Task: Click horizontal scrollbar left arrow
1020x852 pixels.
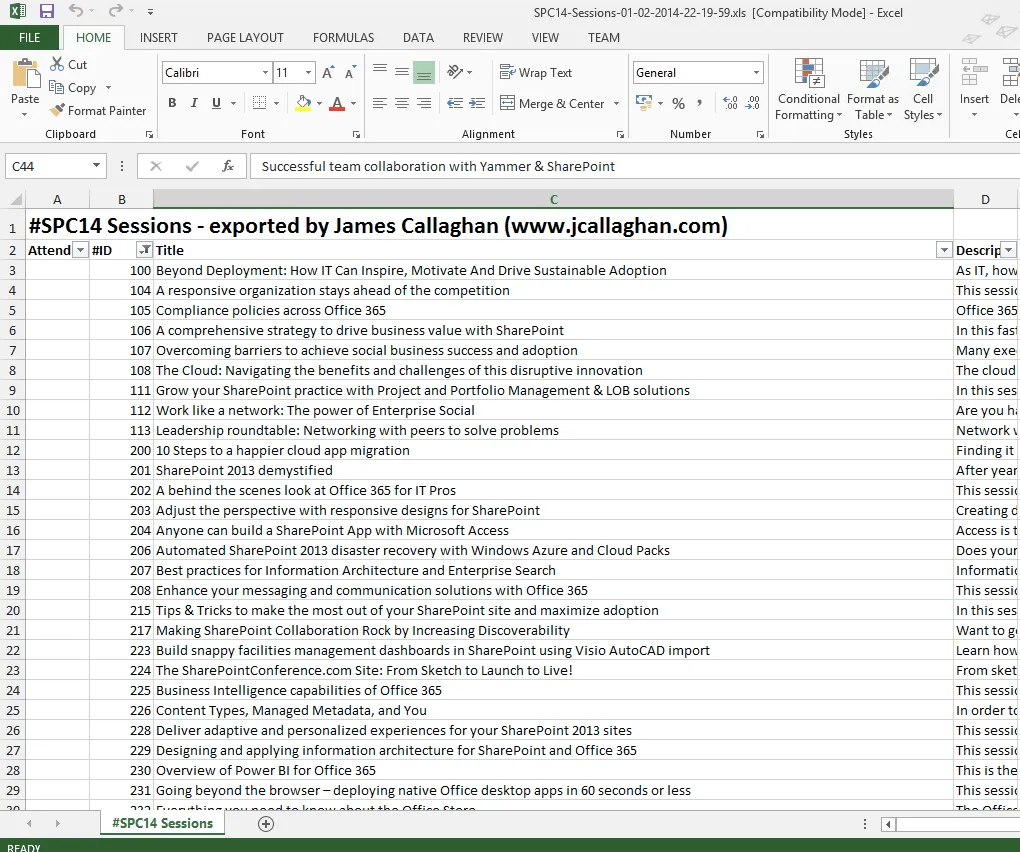Action: 888,824
